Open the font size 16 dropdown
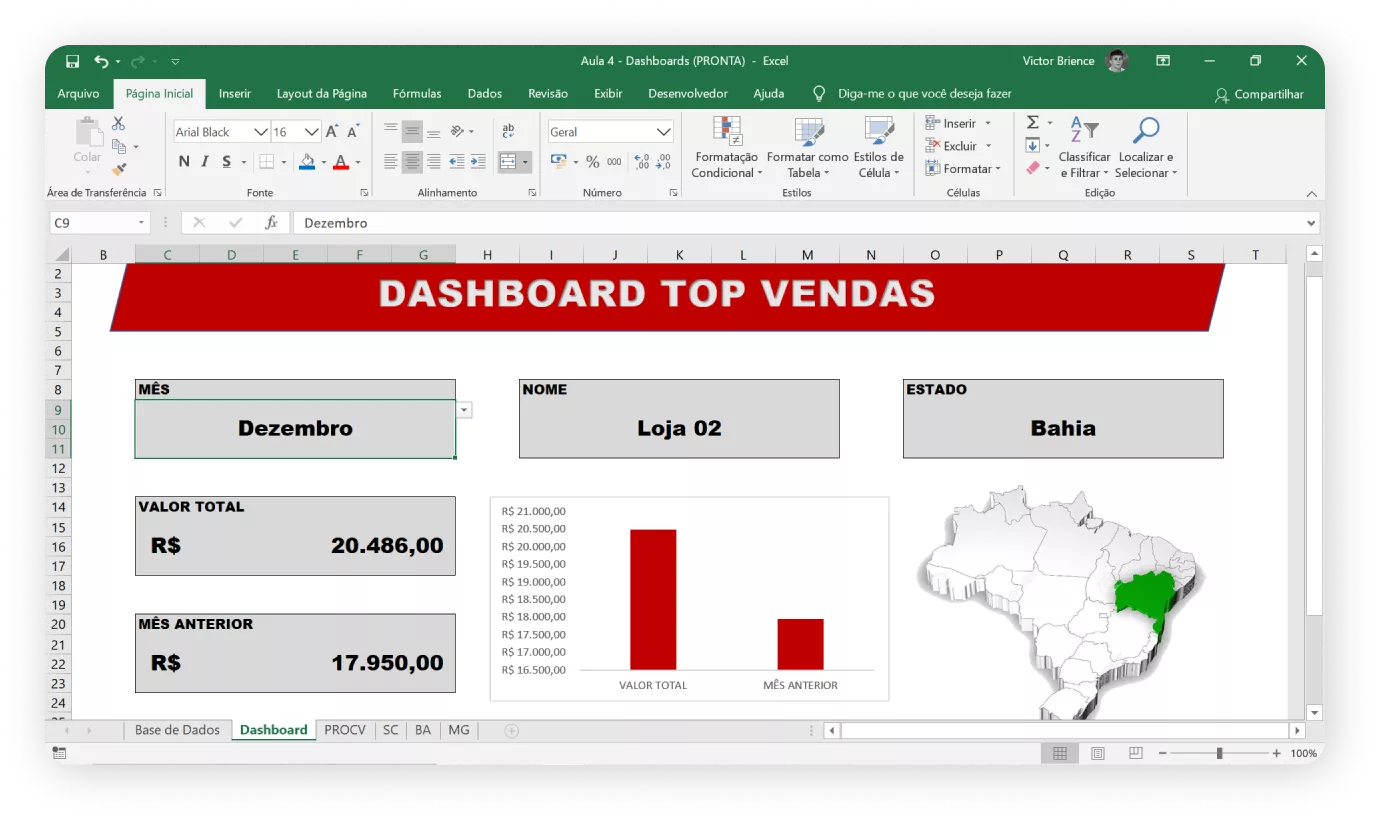 (311, 132)
